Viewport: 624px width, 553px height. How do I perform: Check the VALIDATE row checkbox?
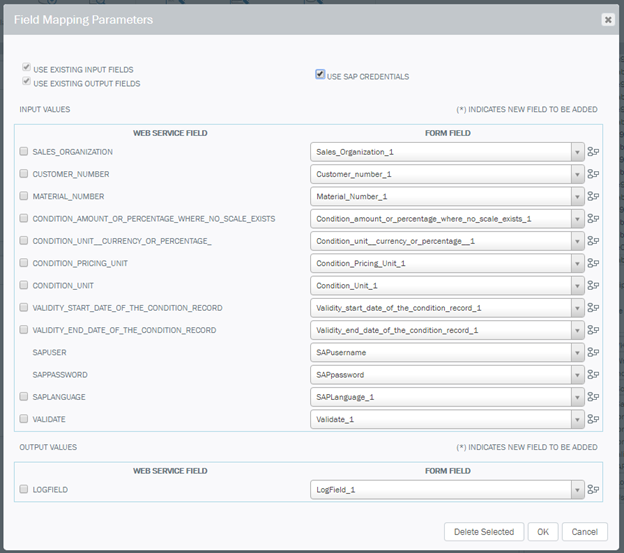[x=24, y=419]
